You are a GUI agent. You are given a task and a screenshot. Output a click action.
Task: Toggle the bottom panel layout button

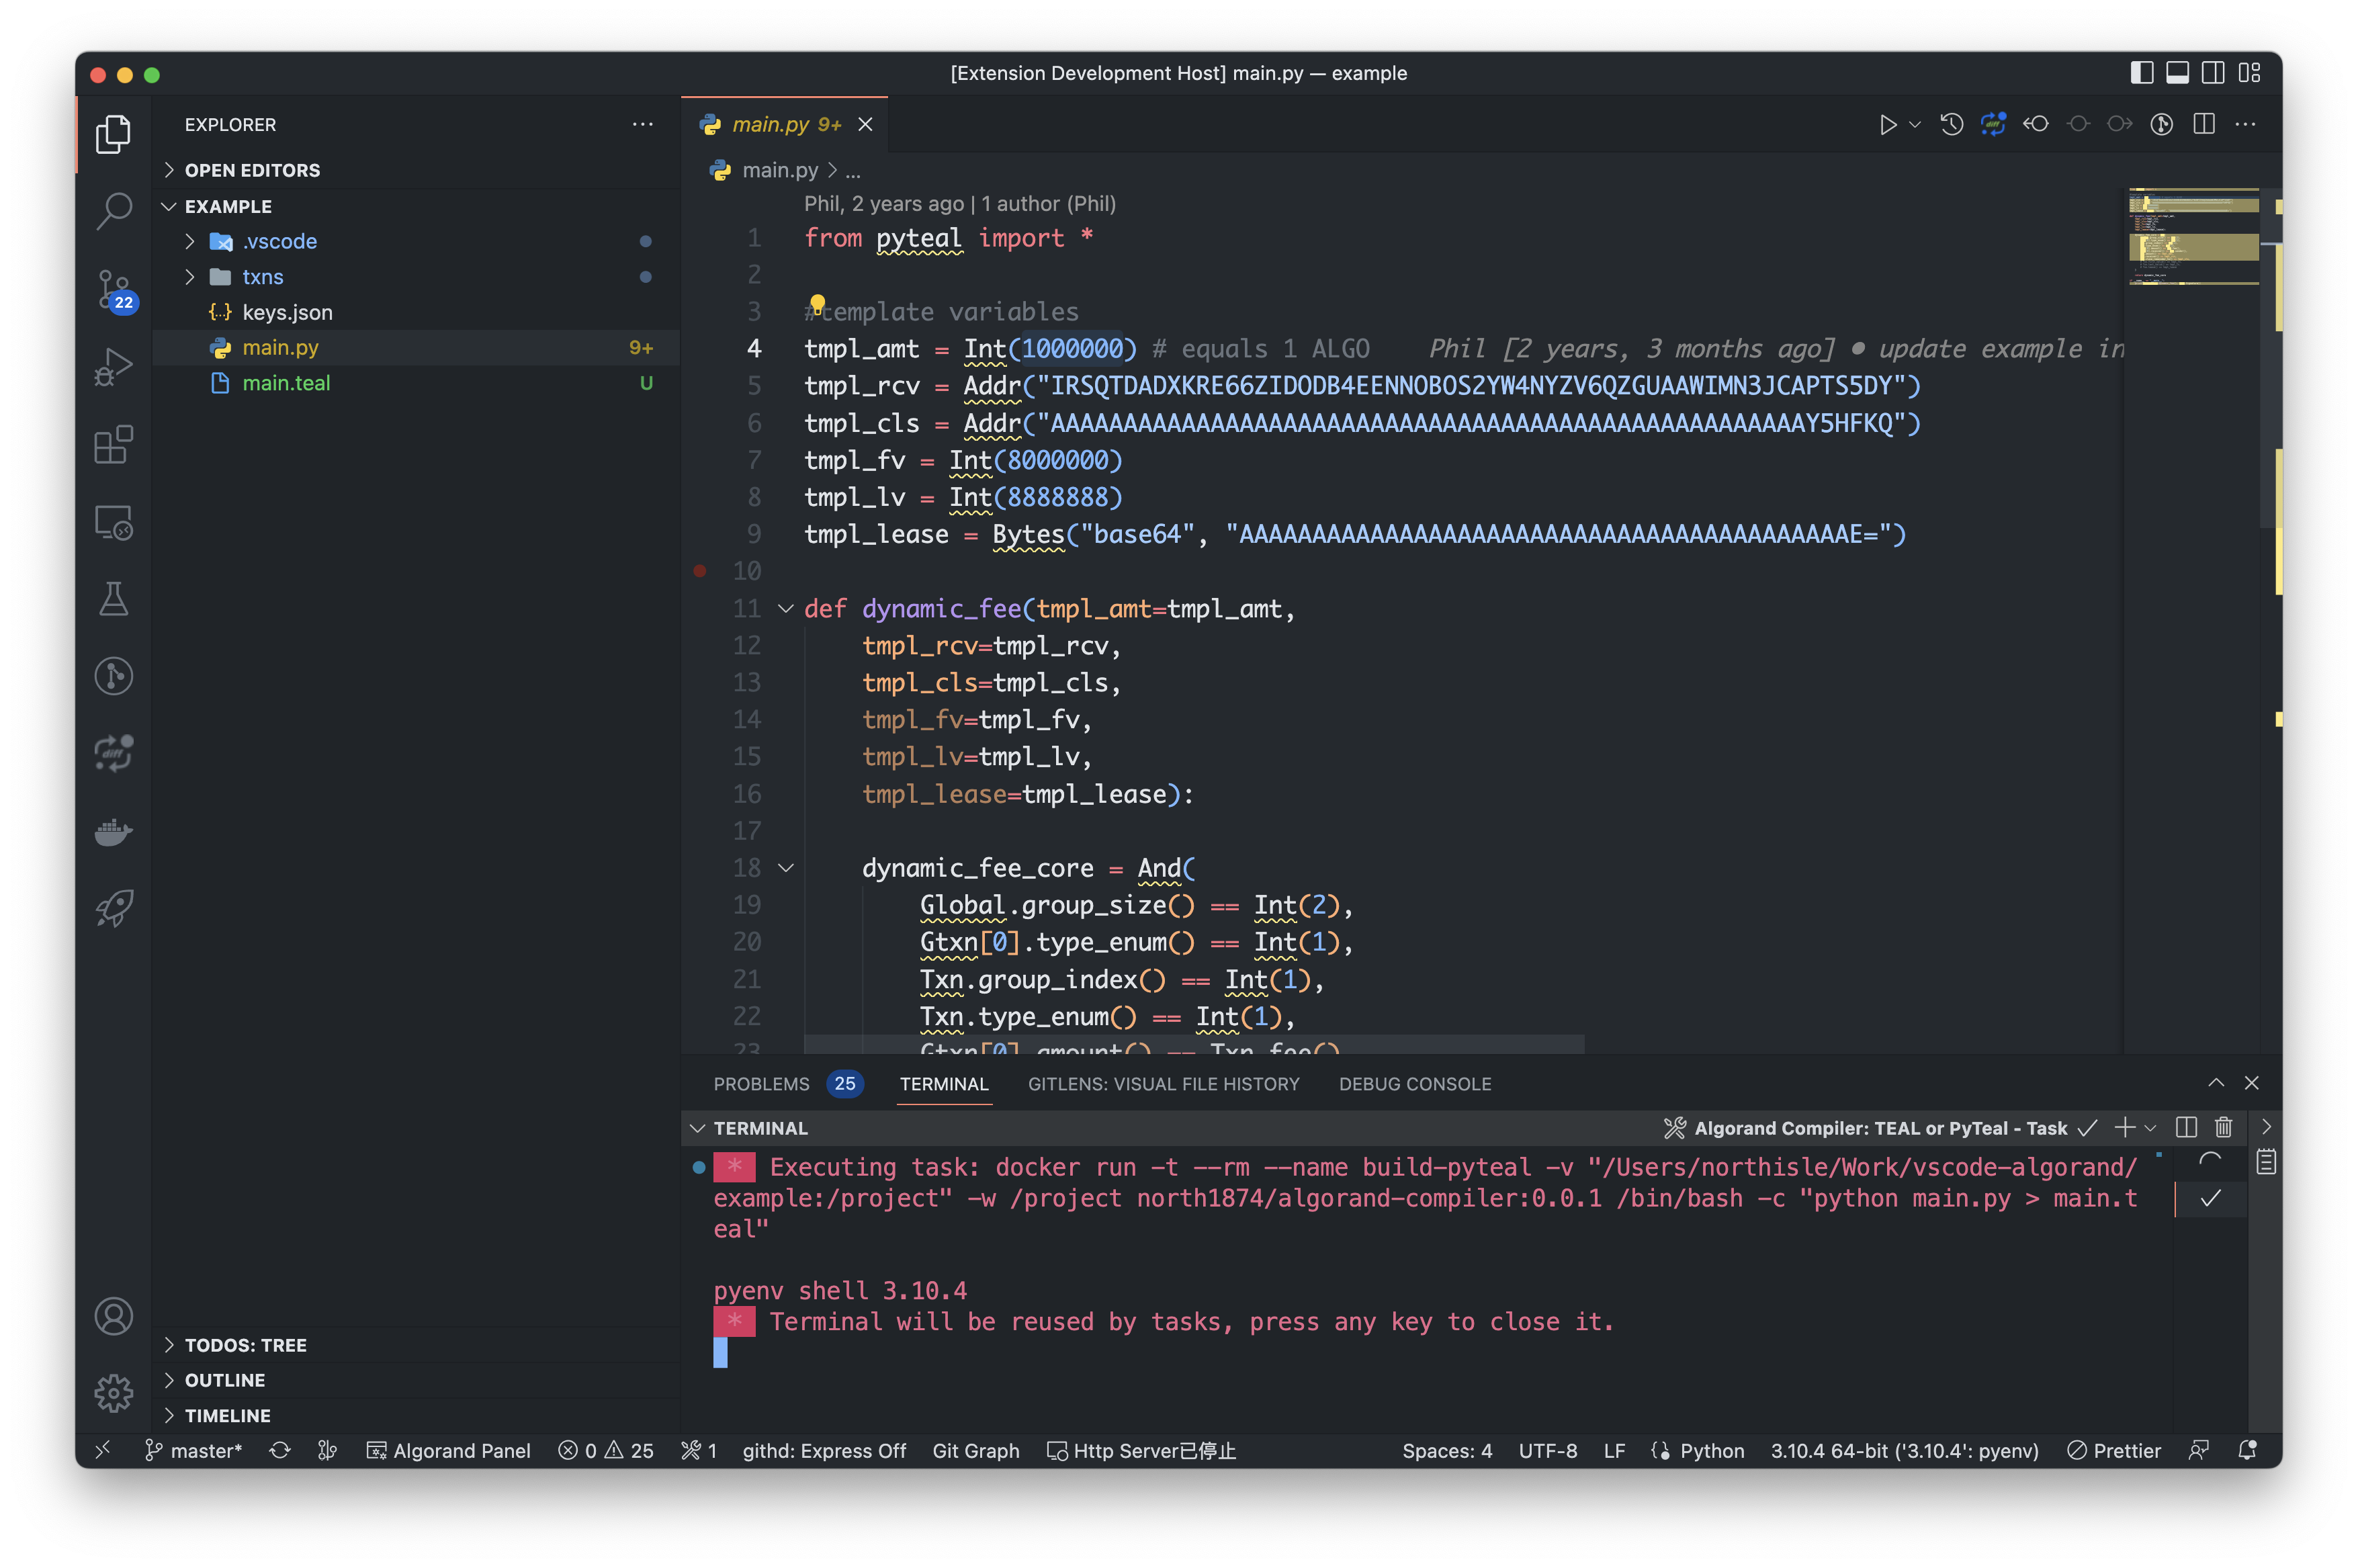click(2177, 73)
